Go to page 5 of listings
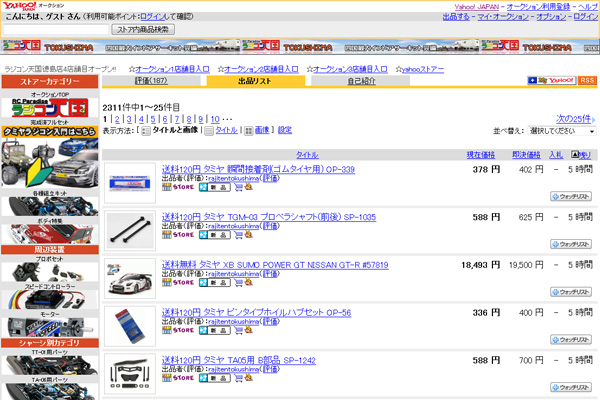600x400 pixels. coord(153,119)
